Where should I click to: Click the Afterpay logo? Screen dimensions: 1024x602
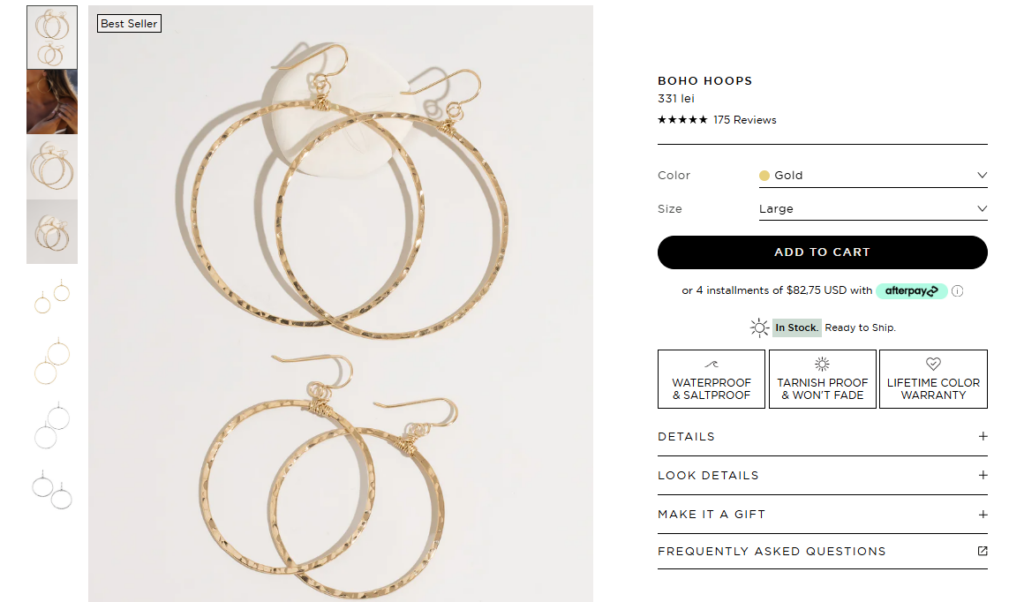pyautogui.click(x=911, y=291)
